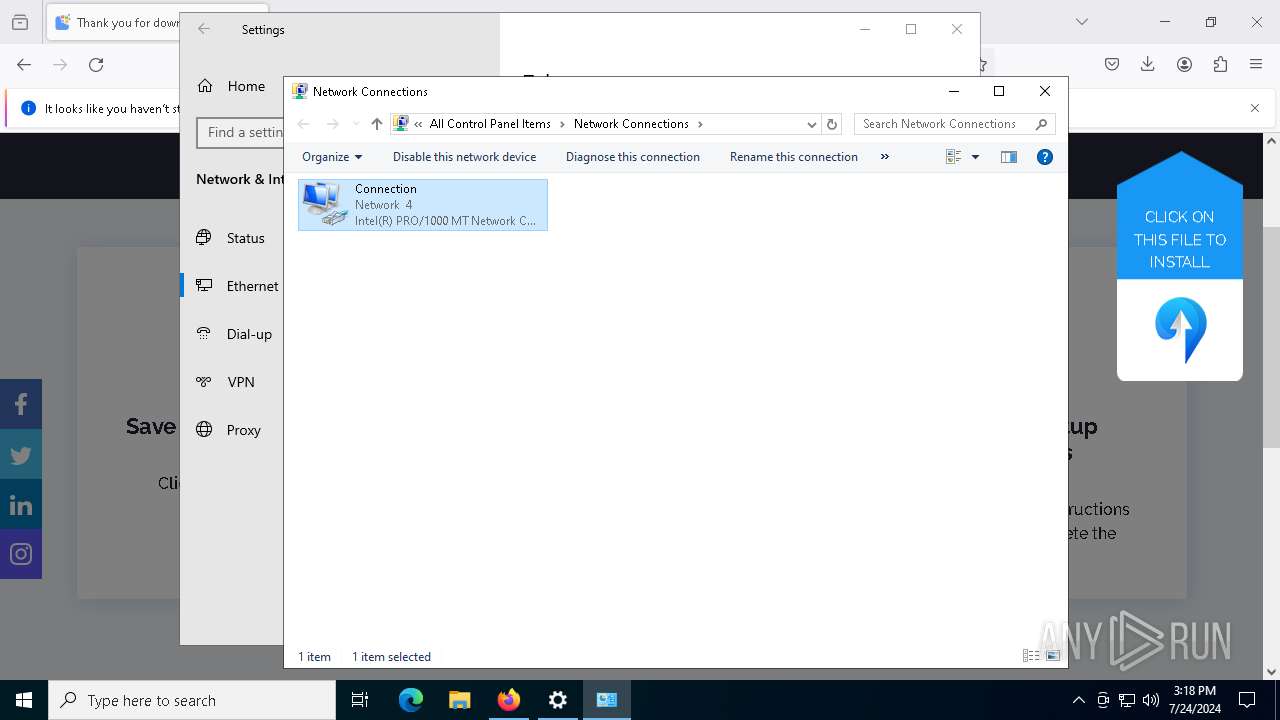This screenshot has height=720, width=1280.
Task: Click the Find a setting search box
Action: tap(241, 132)
